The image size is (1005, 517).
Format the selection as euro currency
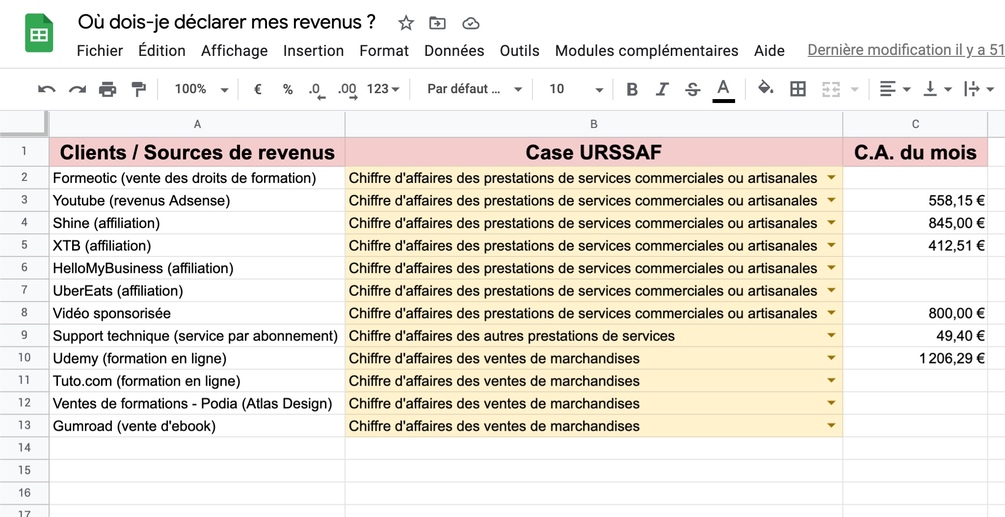coord(258,89)
